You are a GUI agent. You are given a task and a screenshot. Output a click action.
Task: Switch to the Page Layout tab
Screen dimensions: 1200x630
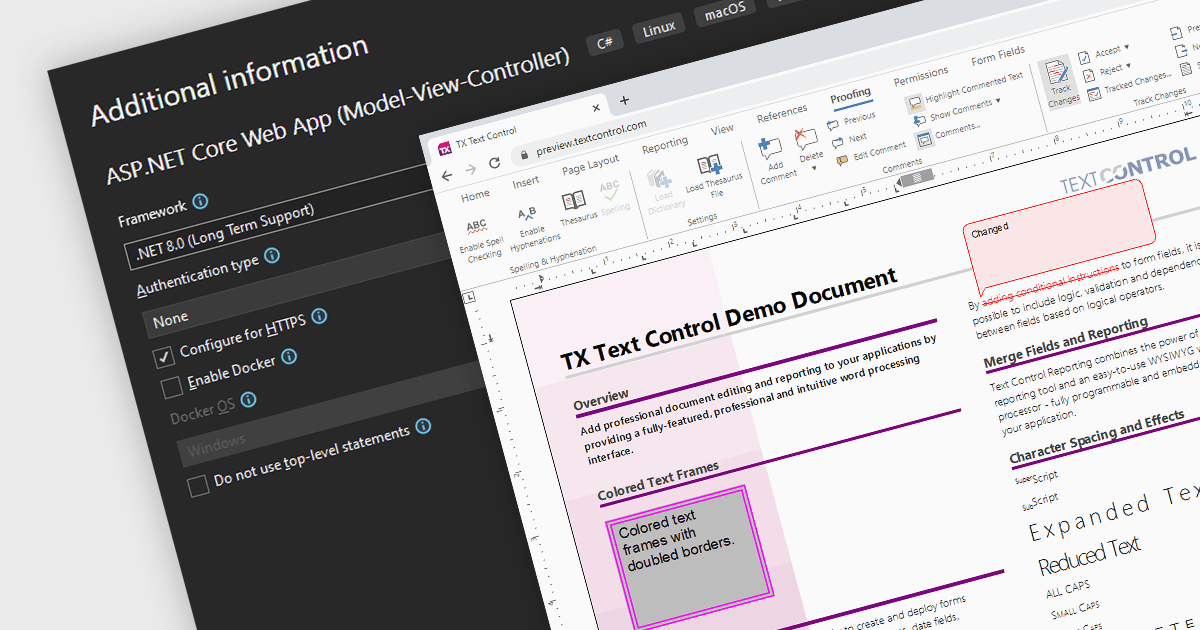coord(590,164)
